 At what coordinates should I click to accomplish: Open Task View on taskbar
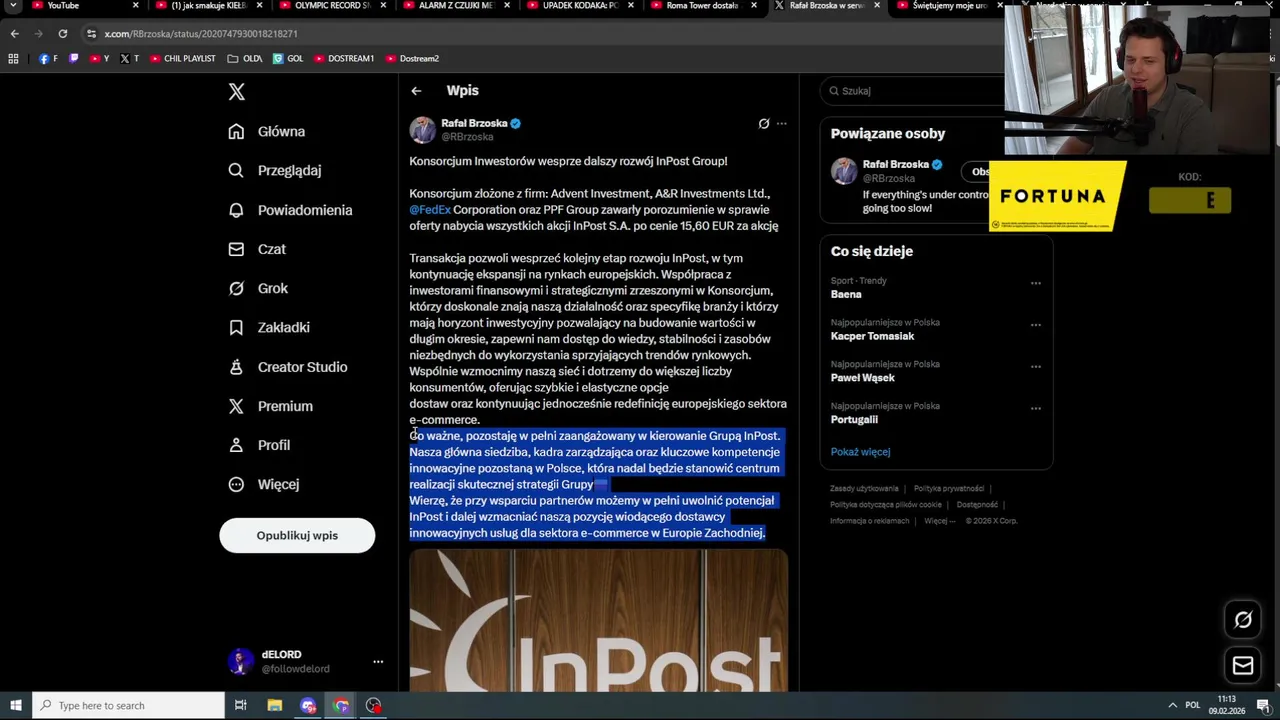[240, 706]
